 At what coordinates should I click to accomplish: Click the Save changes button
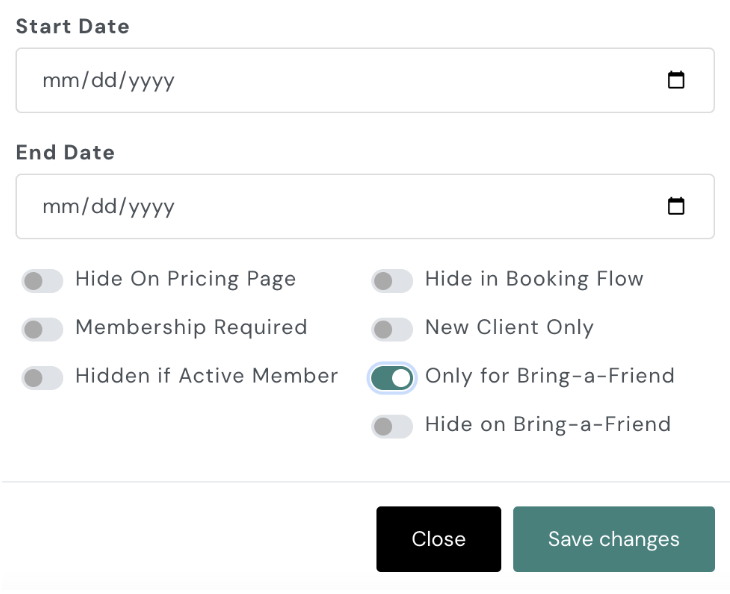[x=613, y=539]
